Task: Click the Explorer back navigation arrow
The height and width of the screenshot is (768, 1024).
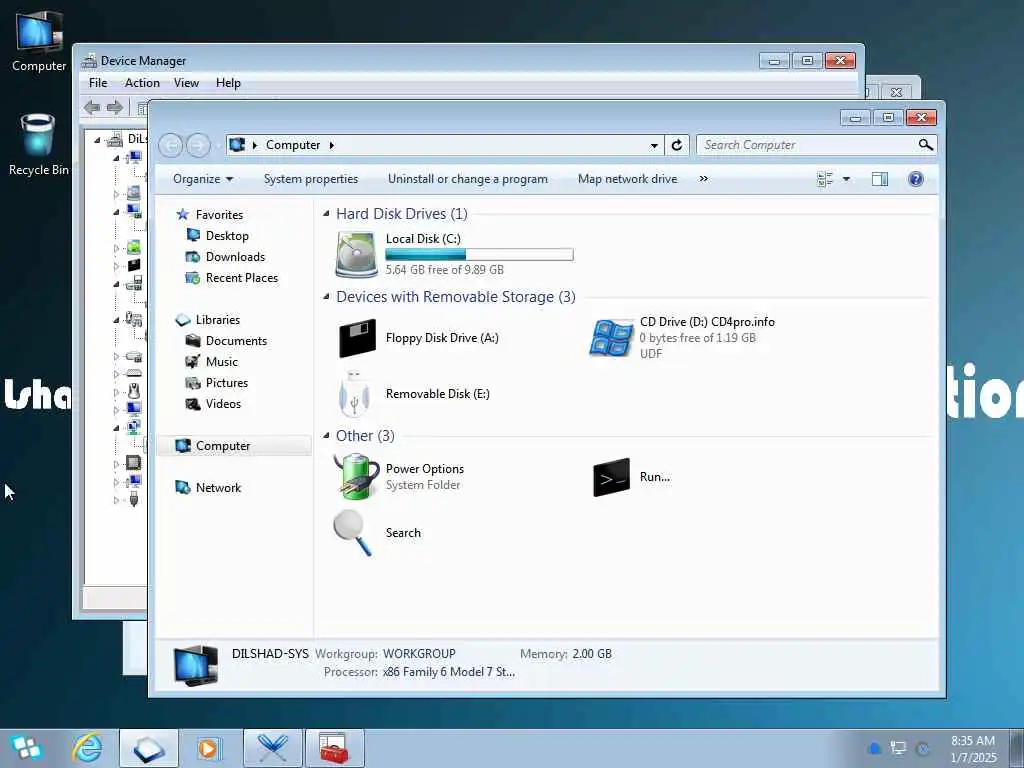Action: [x=170, y=145]
